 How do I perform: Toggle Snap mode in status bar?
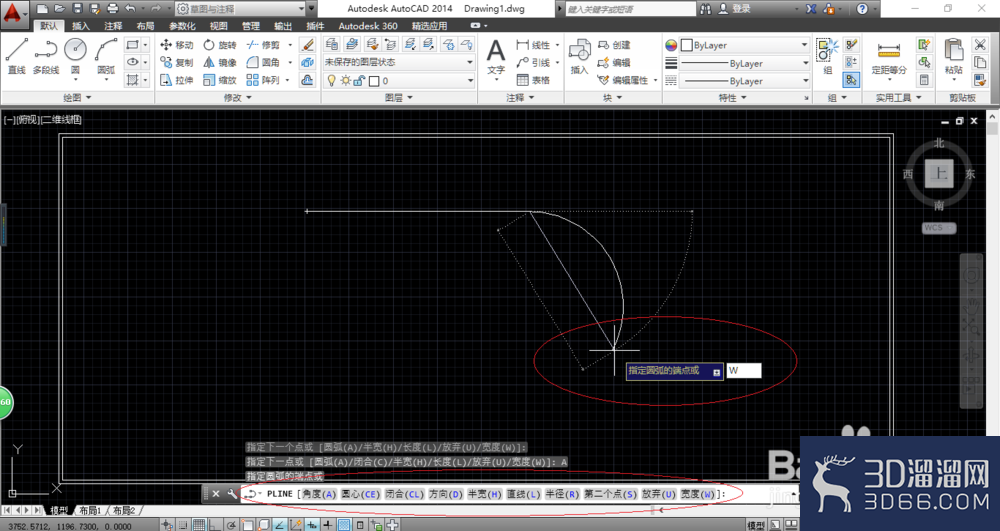point(183,525)
